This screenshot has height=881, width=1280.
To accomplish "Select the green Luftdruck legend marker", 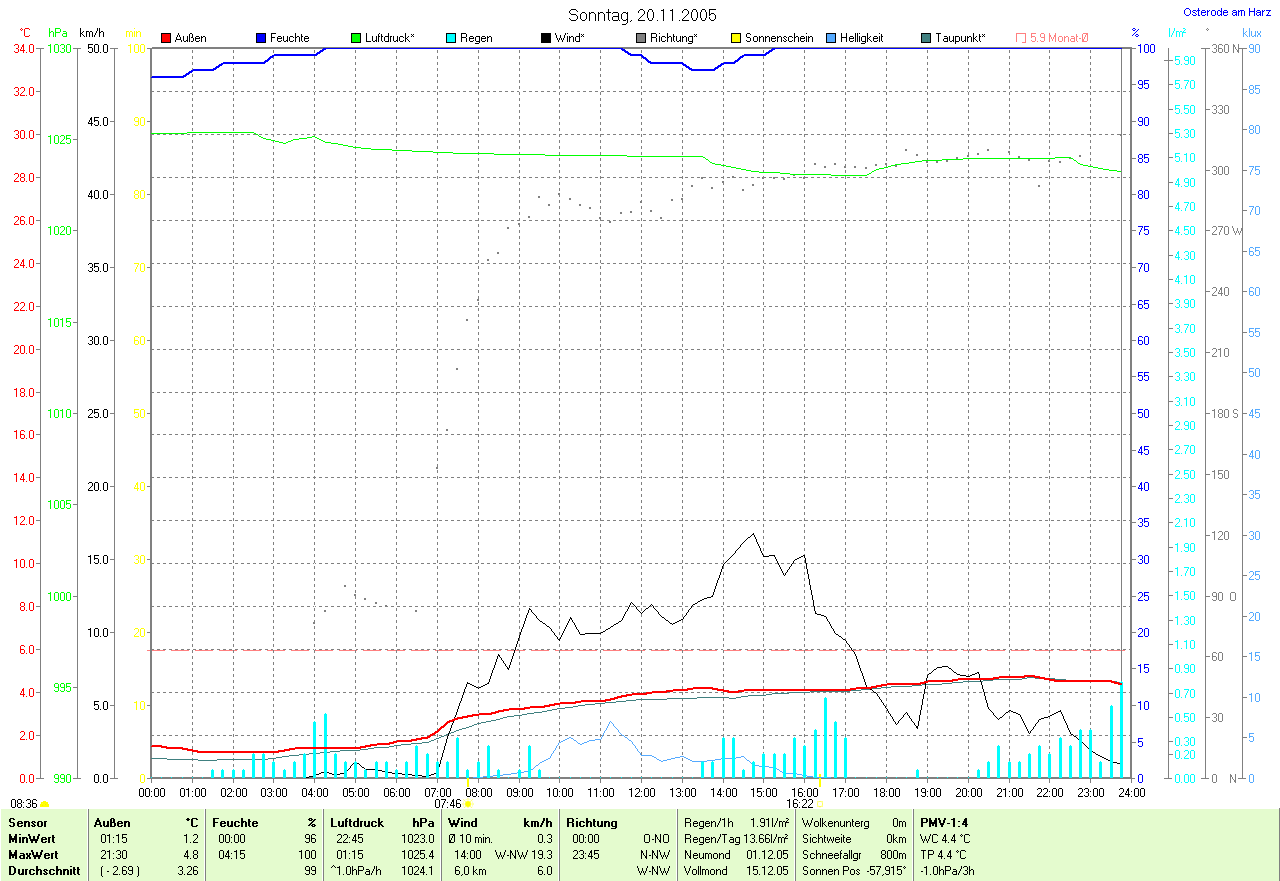I will tap(356, 38).
